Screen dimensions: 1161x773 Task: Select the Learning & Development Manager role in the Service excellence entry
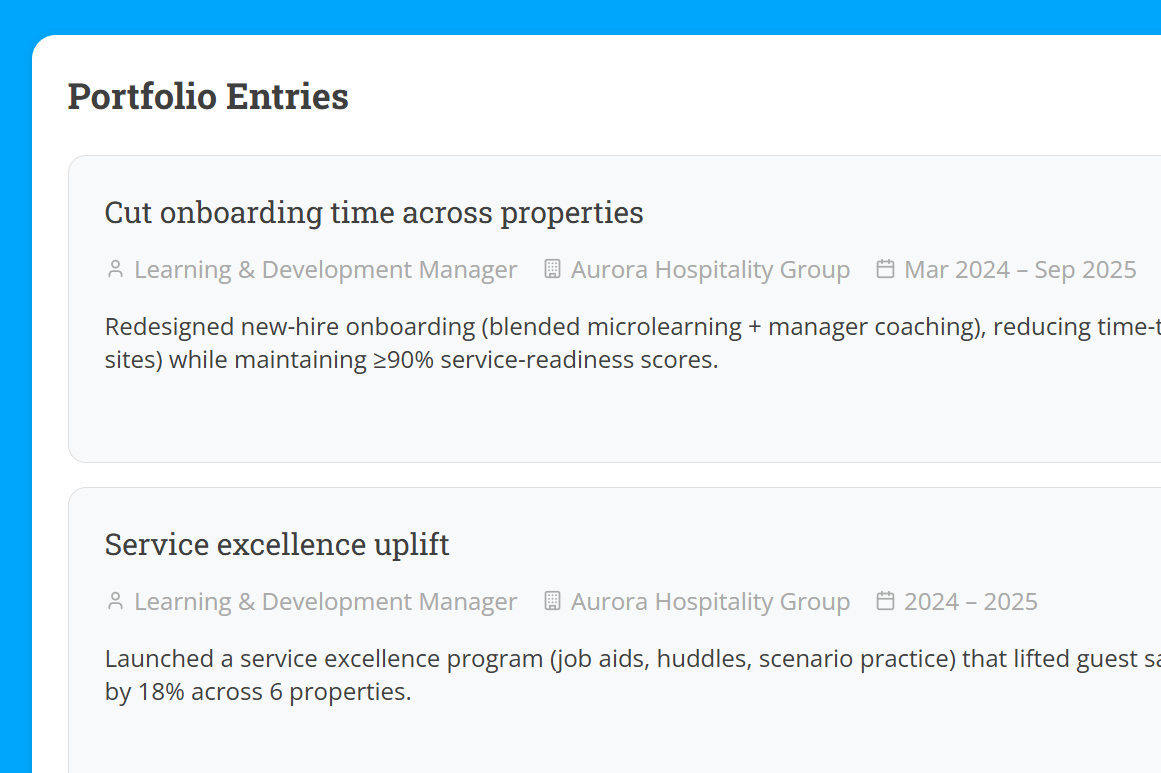[325, 602]
